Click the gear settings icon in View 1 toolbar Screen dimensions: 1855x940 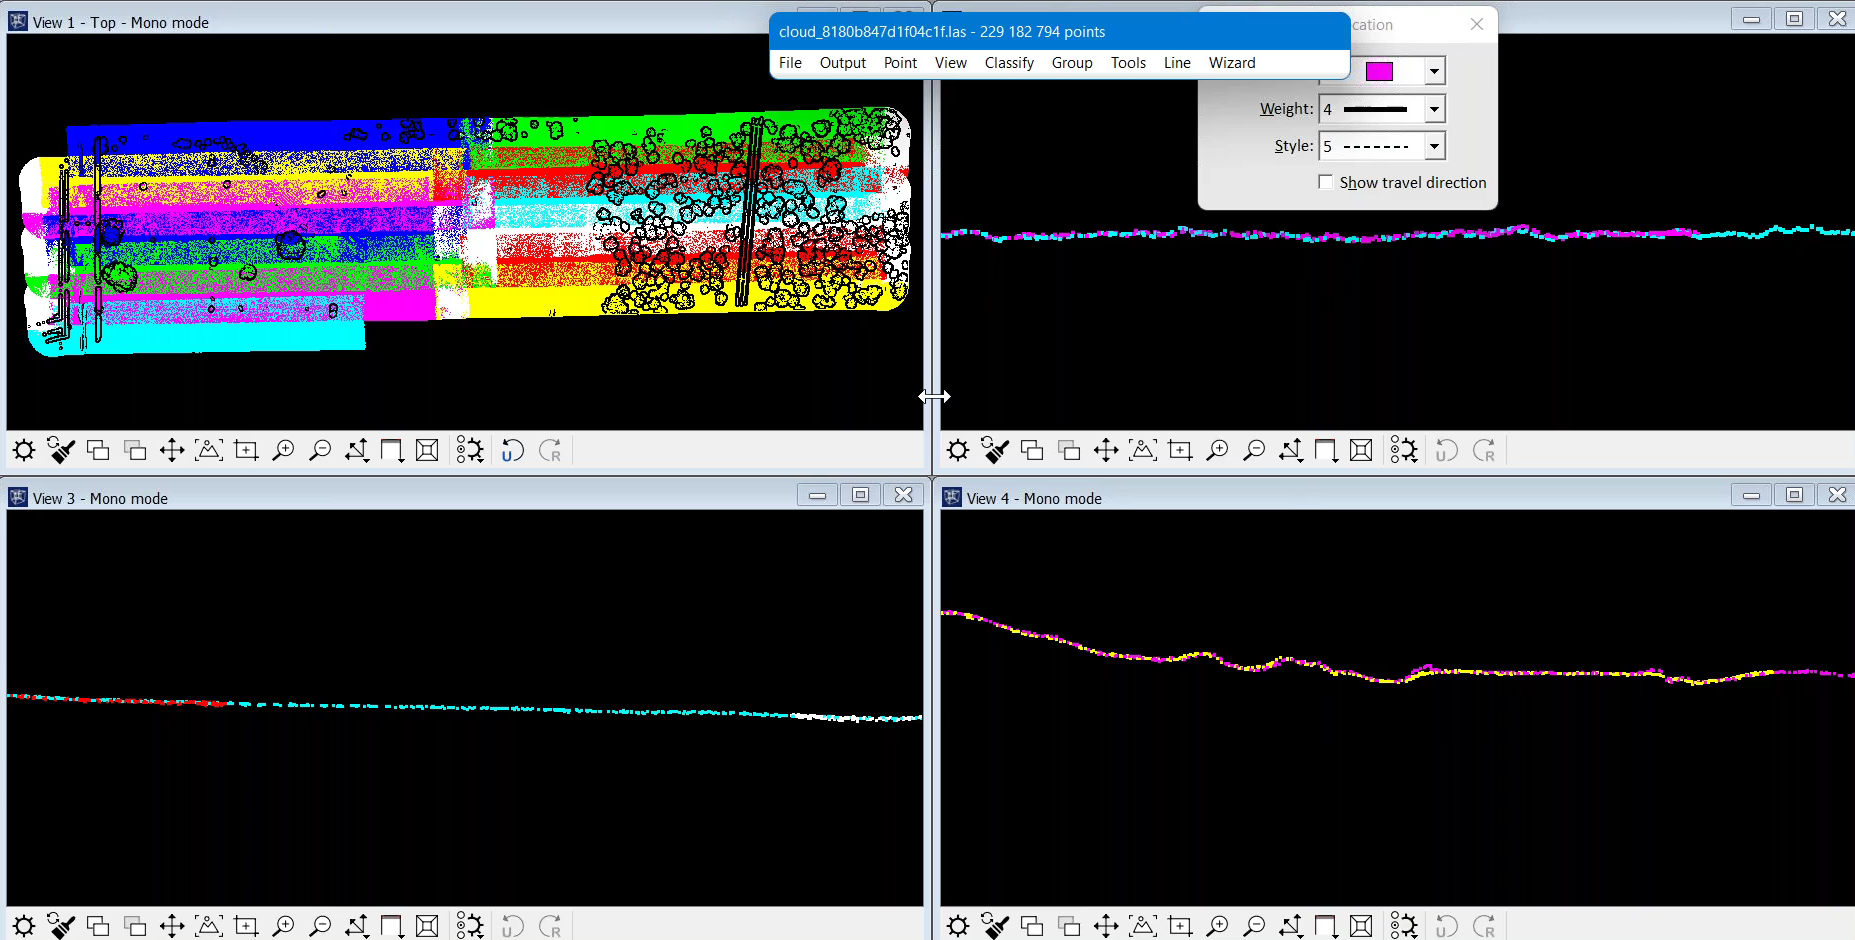(x=24, y=450)
